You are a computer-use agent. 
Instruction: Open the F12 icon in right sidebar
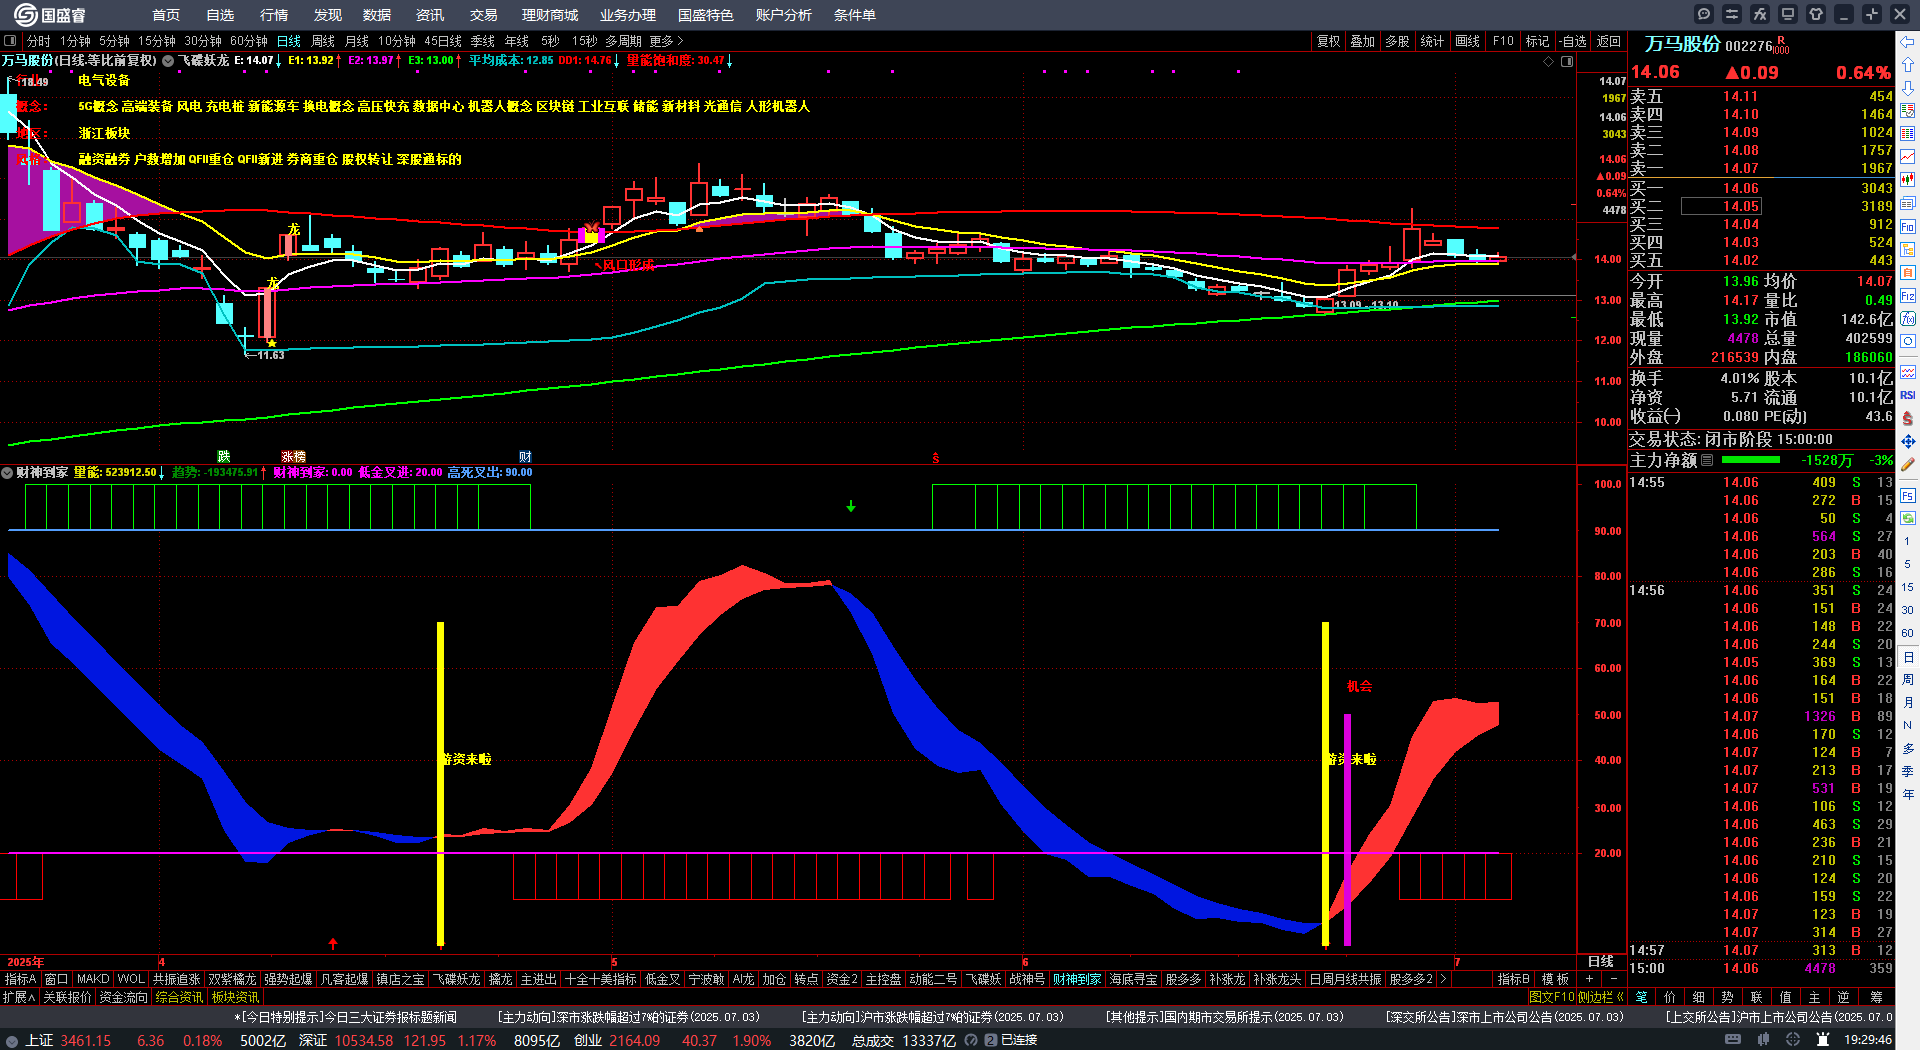pos(1908,296)
